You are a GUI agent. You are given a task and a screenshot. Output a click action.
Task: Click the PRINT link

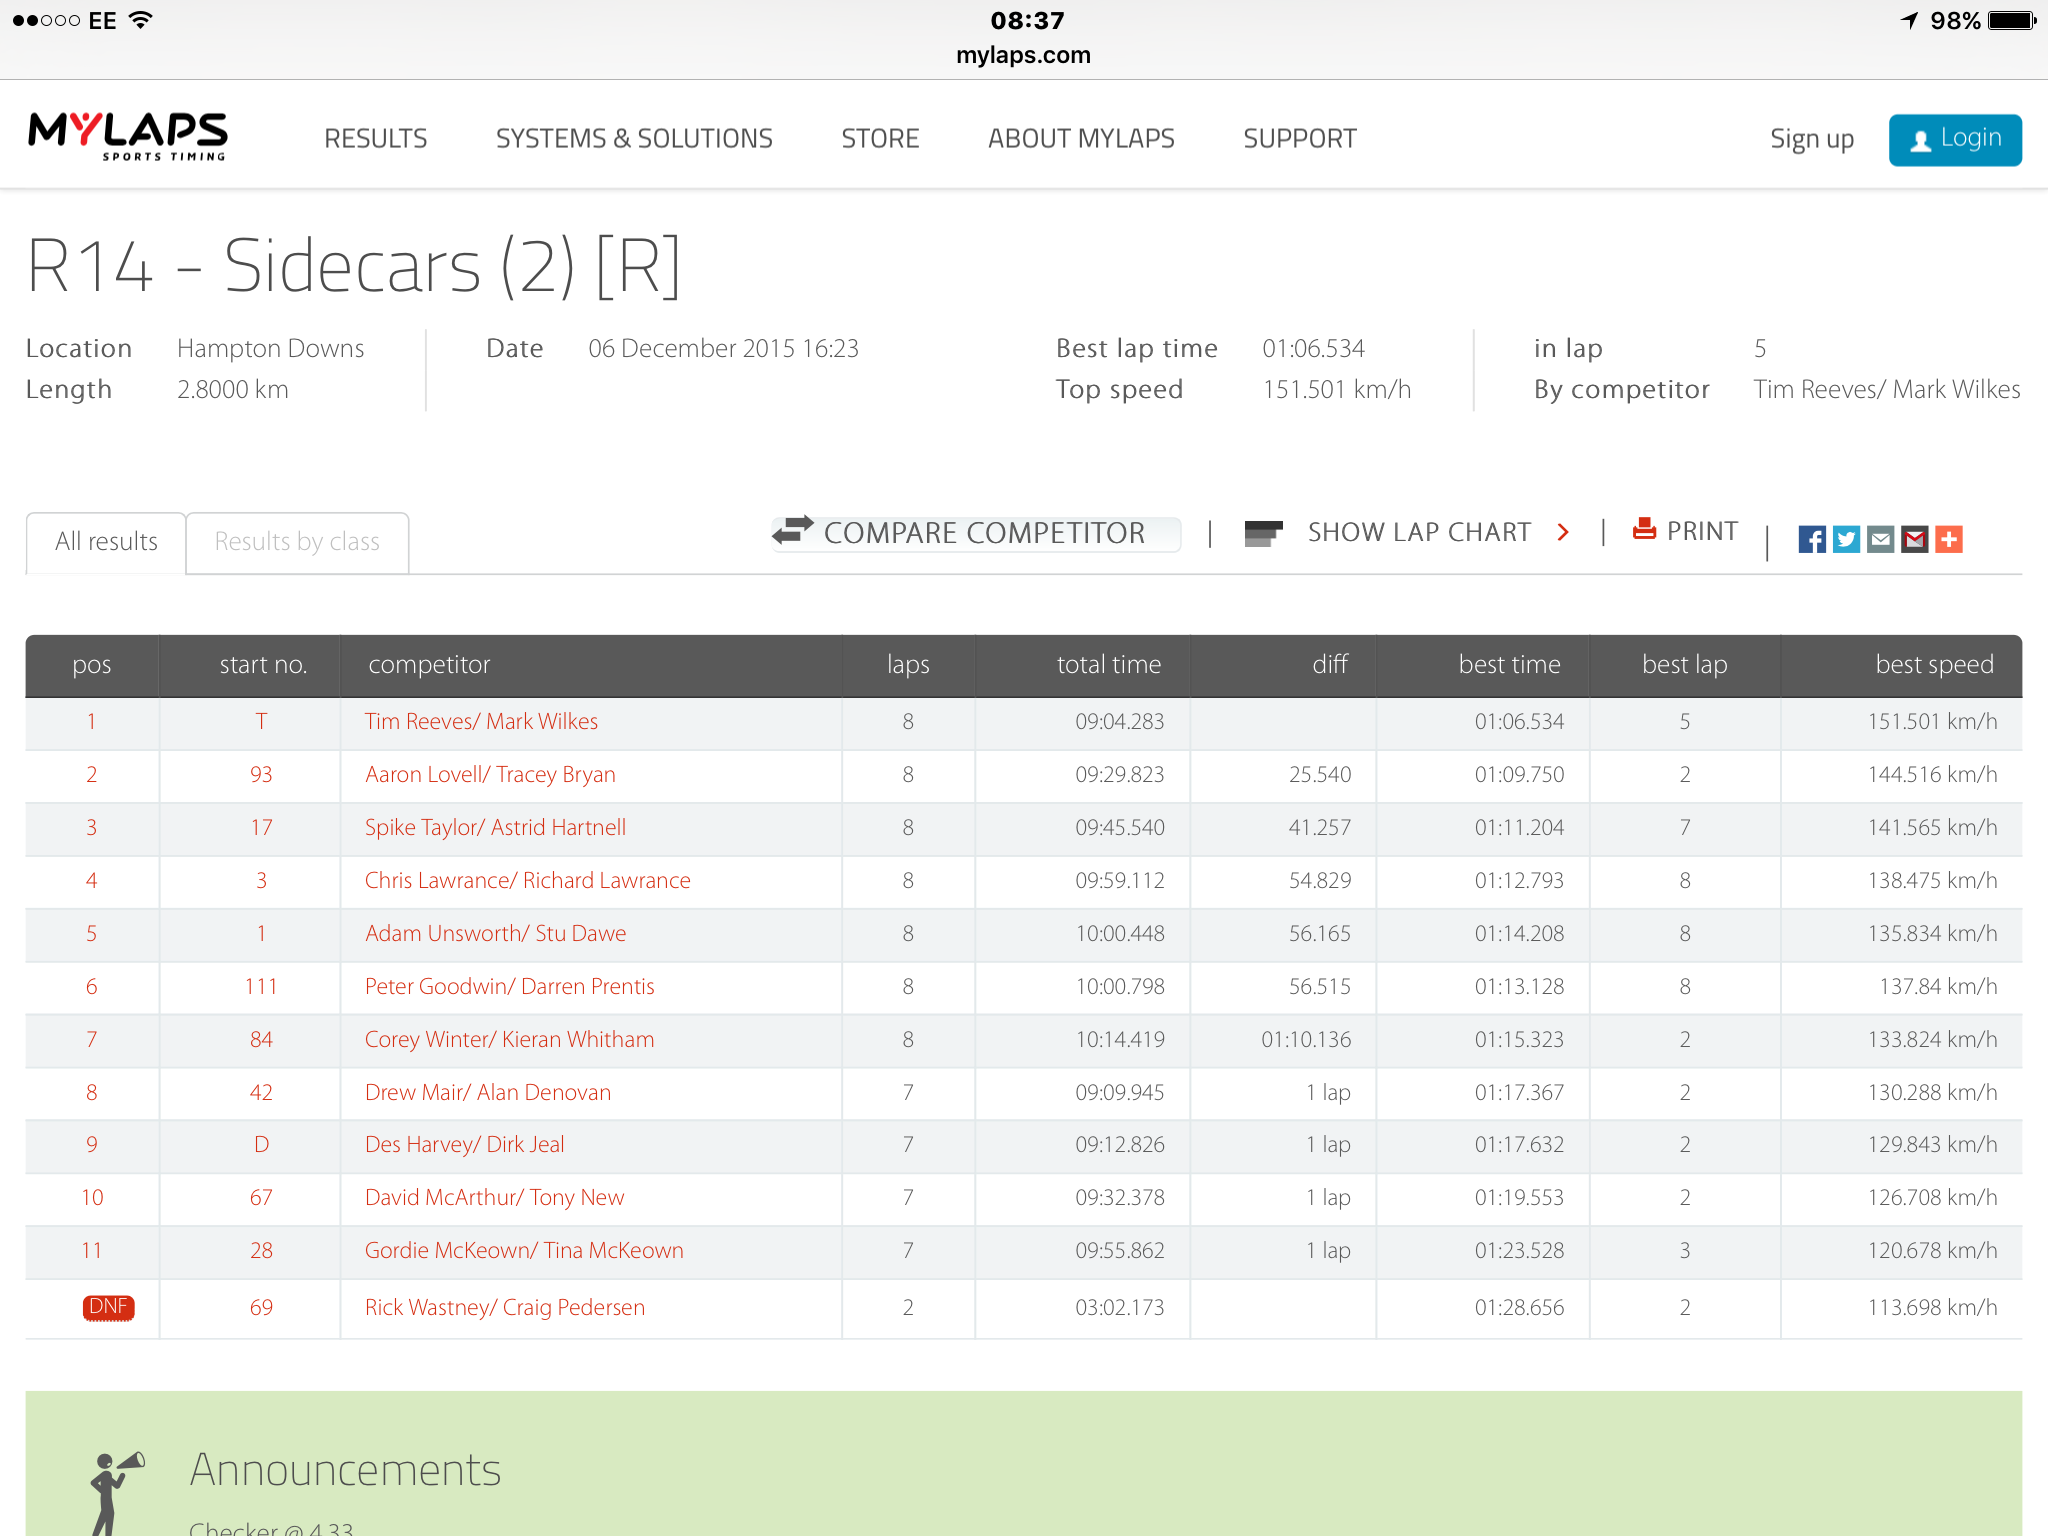click(1702, 531)
